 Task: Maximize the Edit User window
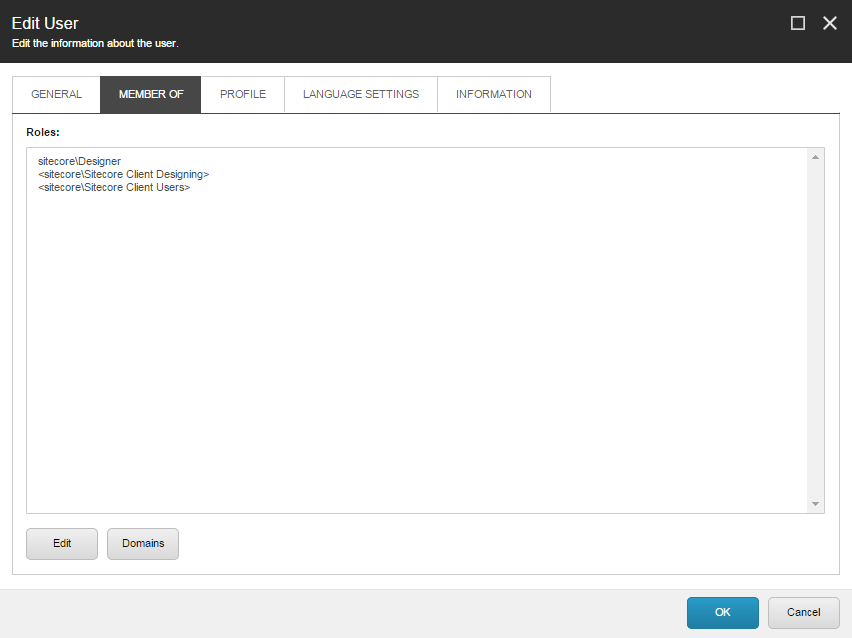[x=797, y=22]
